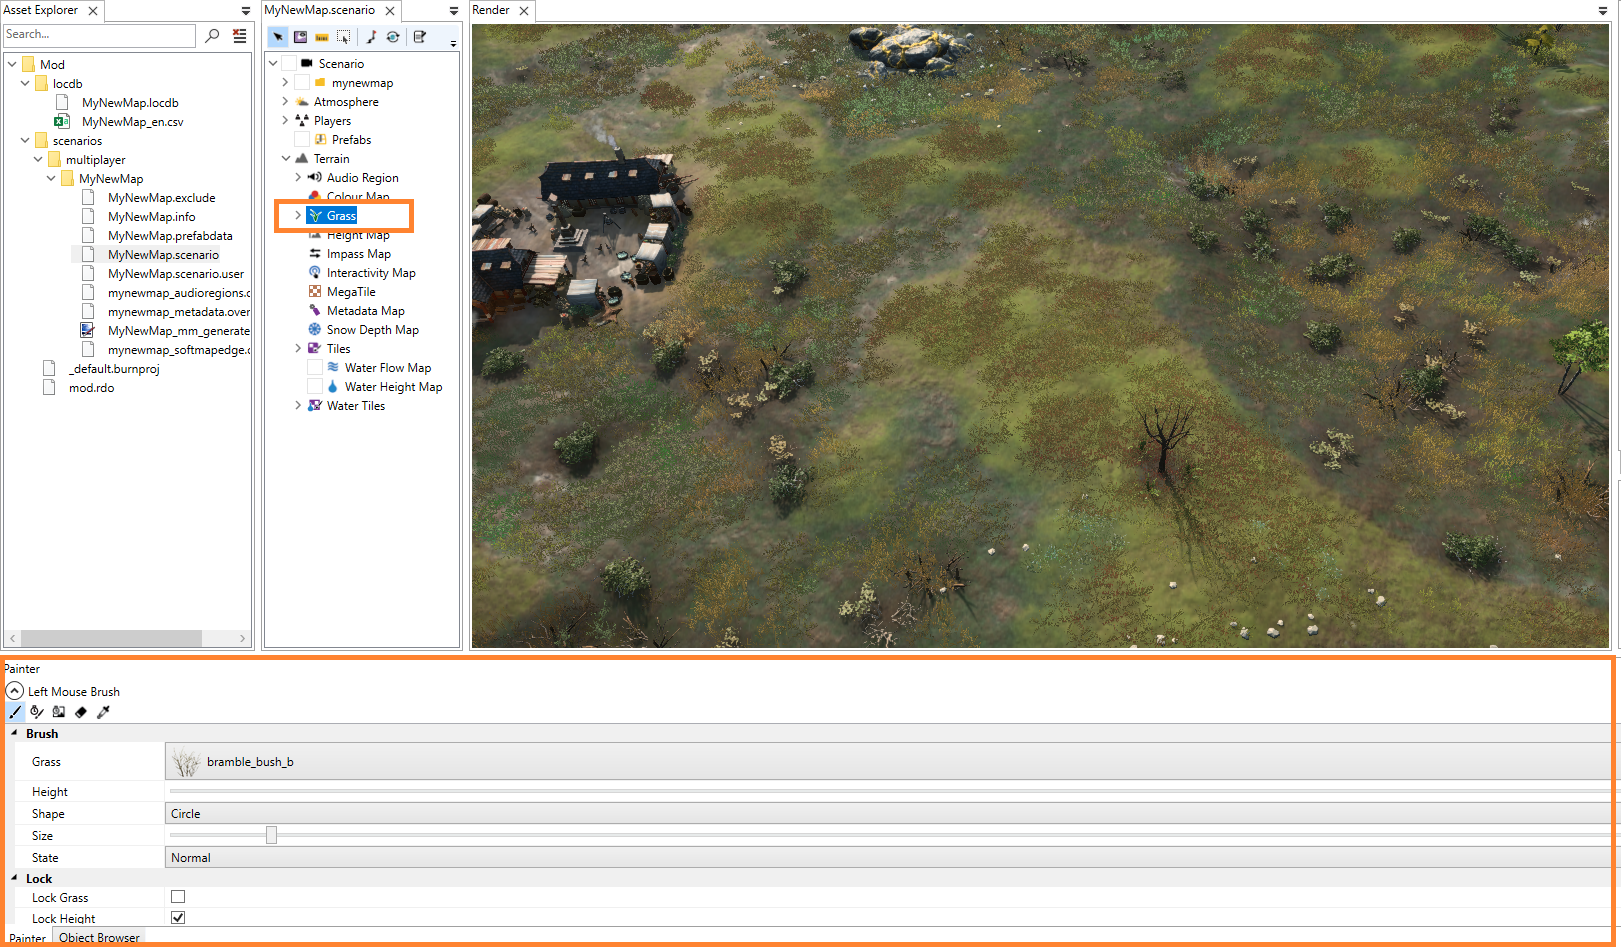The height and width of the screenshot is (947, 1621).
Task: Toggle the mynewmap checkbox in scenario tree
Action: point(301,82)
